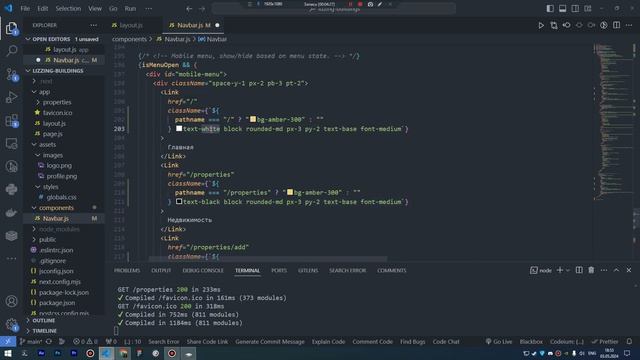Viewport: 640px width, 360px height.
Task: Click Go Live in status bar
Action: [x=498, y=341]
